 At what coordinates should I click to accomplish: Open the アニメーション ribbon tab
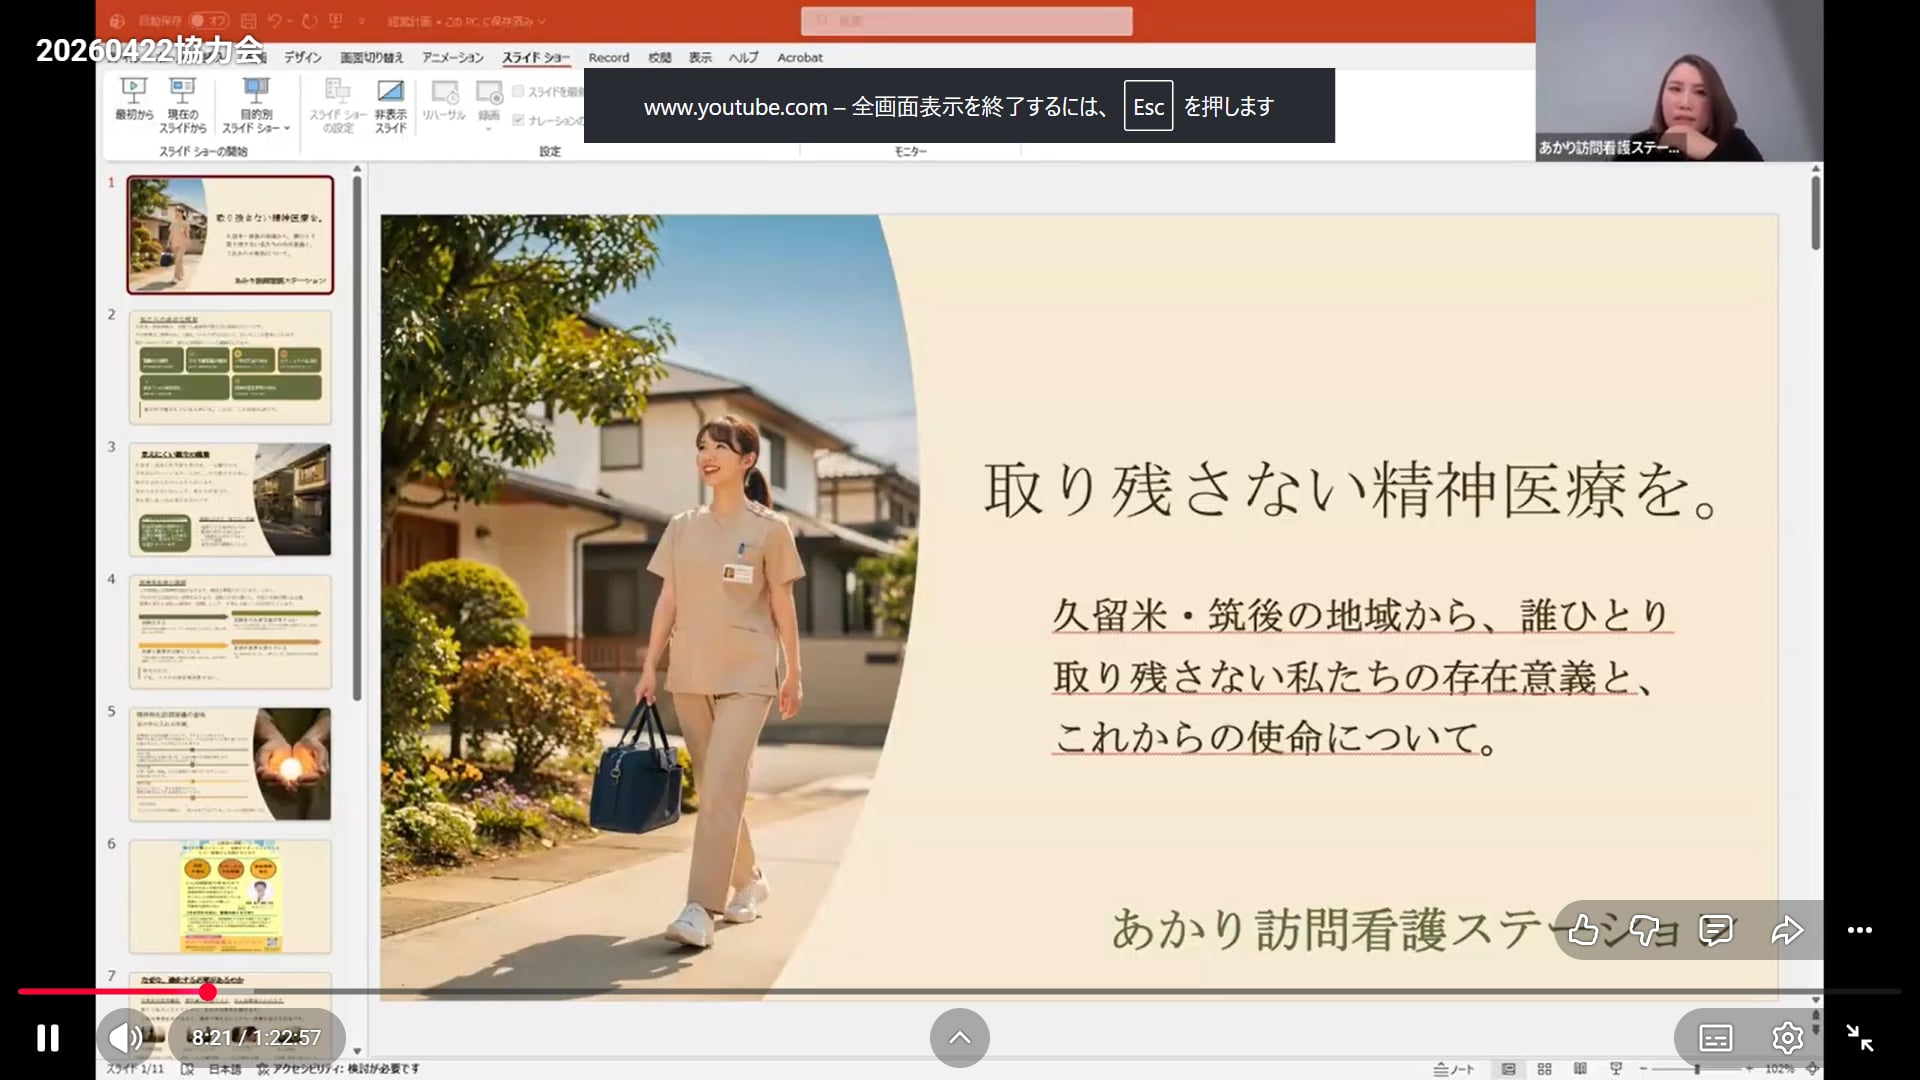[452, 58]
